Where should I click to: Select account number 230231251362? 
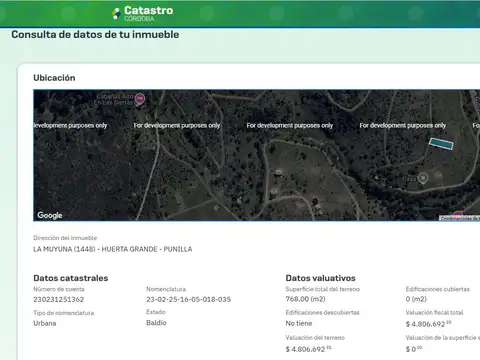pos(59,299)
